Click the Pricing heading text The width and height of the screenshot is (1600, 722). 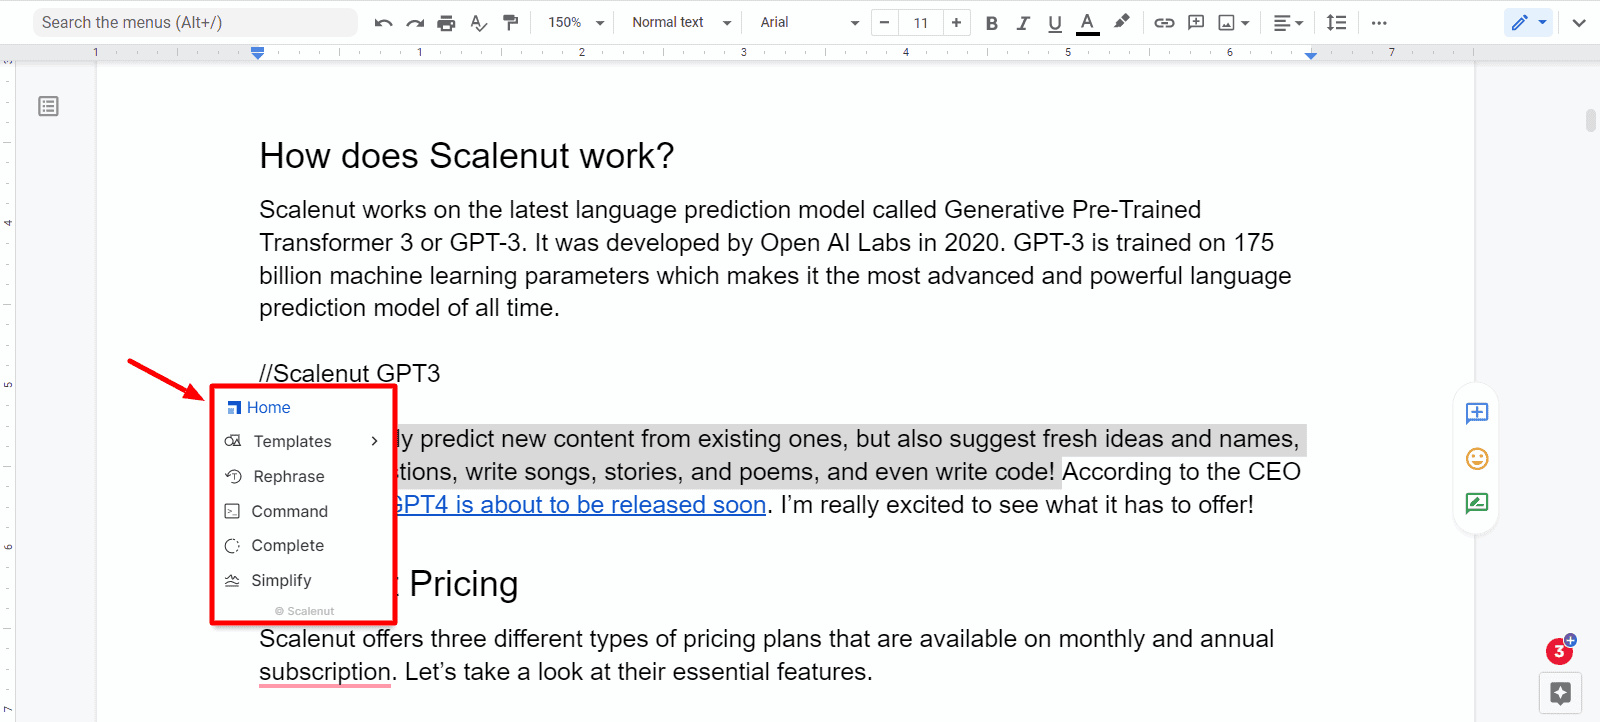pos(464,584)
